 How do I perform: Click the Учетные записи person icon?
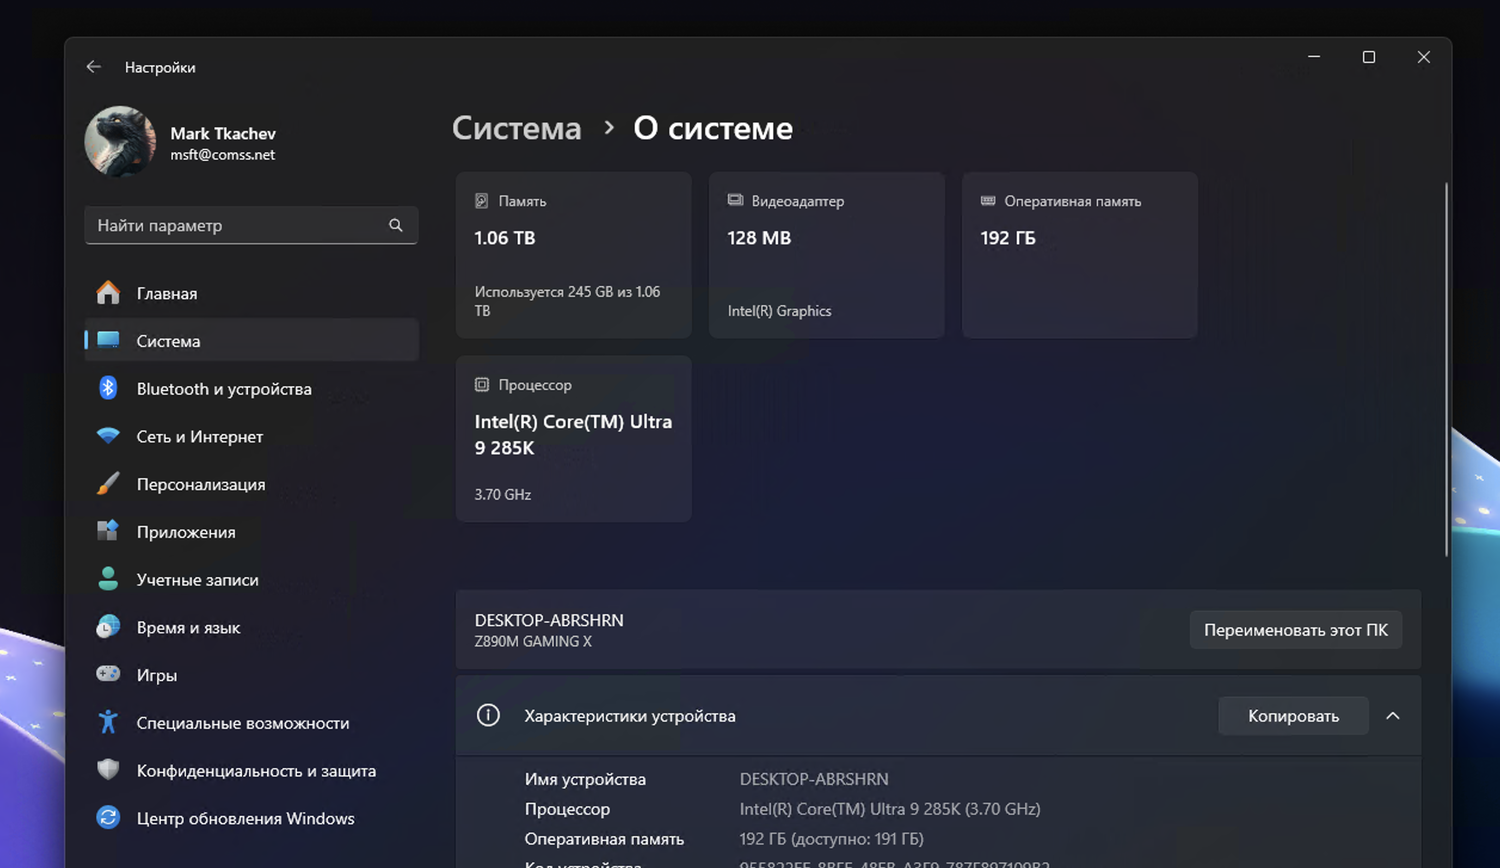coord(108,579)
